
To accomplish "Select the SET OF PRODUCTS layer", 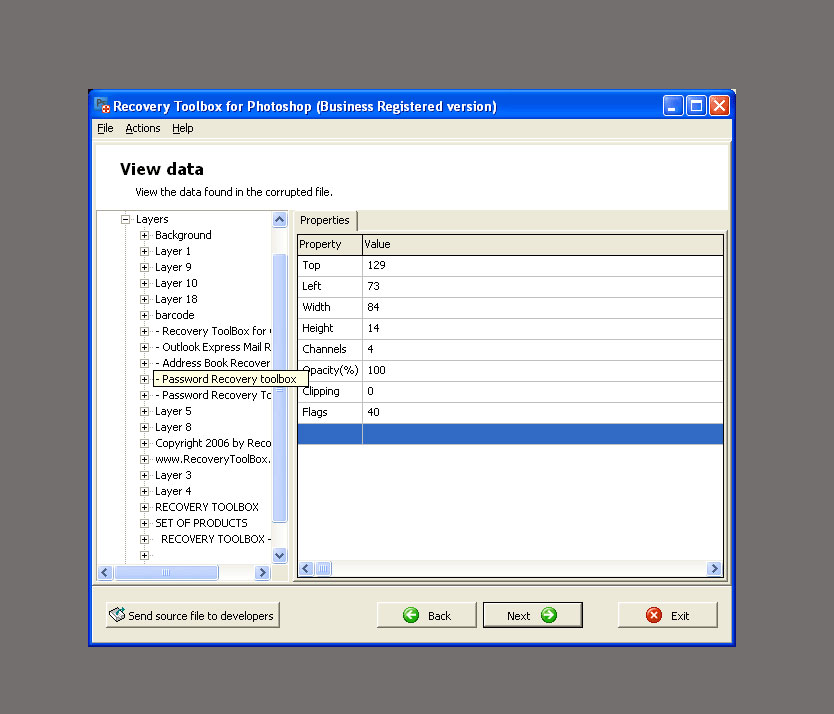I will (201, 523).
